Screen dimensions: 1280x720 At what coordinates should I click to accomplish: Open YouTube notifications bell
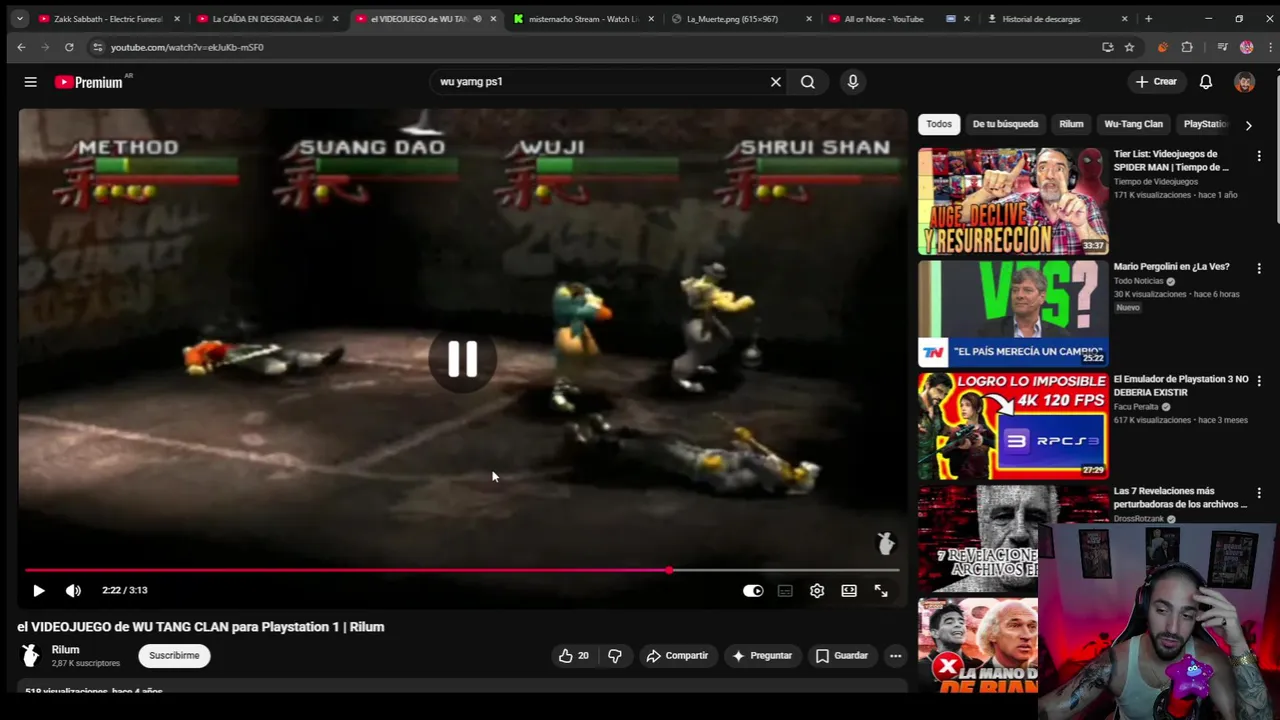point(1206,82)
